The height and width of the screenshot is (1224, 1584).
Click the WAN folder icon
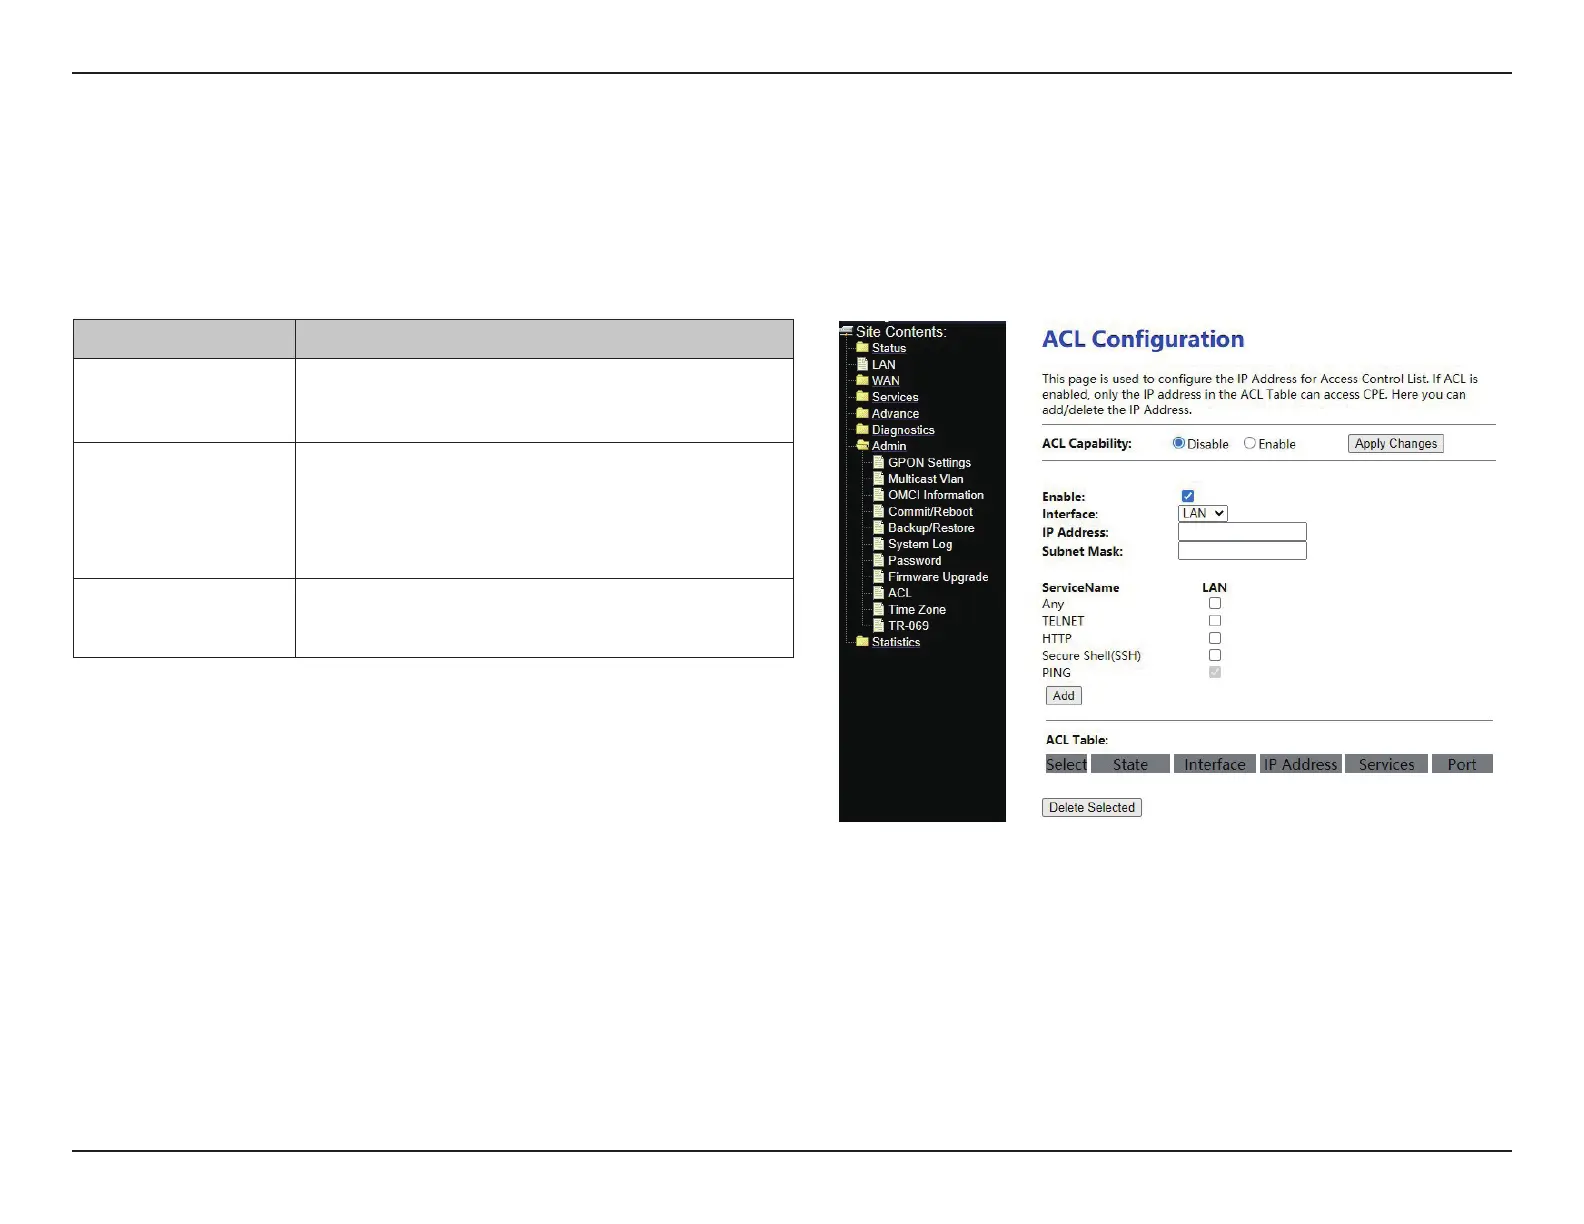[x=862, y=380]
